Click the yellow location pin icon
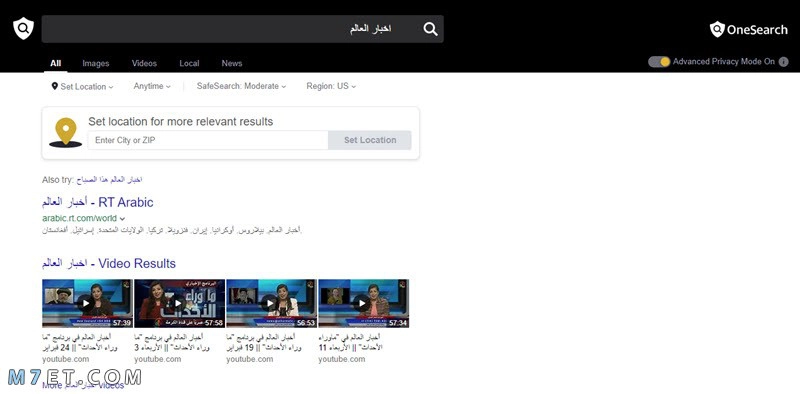800x394 pixels. pos(65,133)
